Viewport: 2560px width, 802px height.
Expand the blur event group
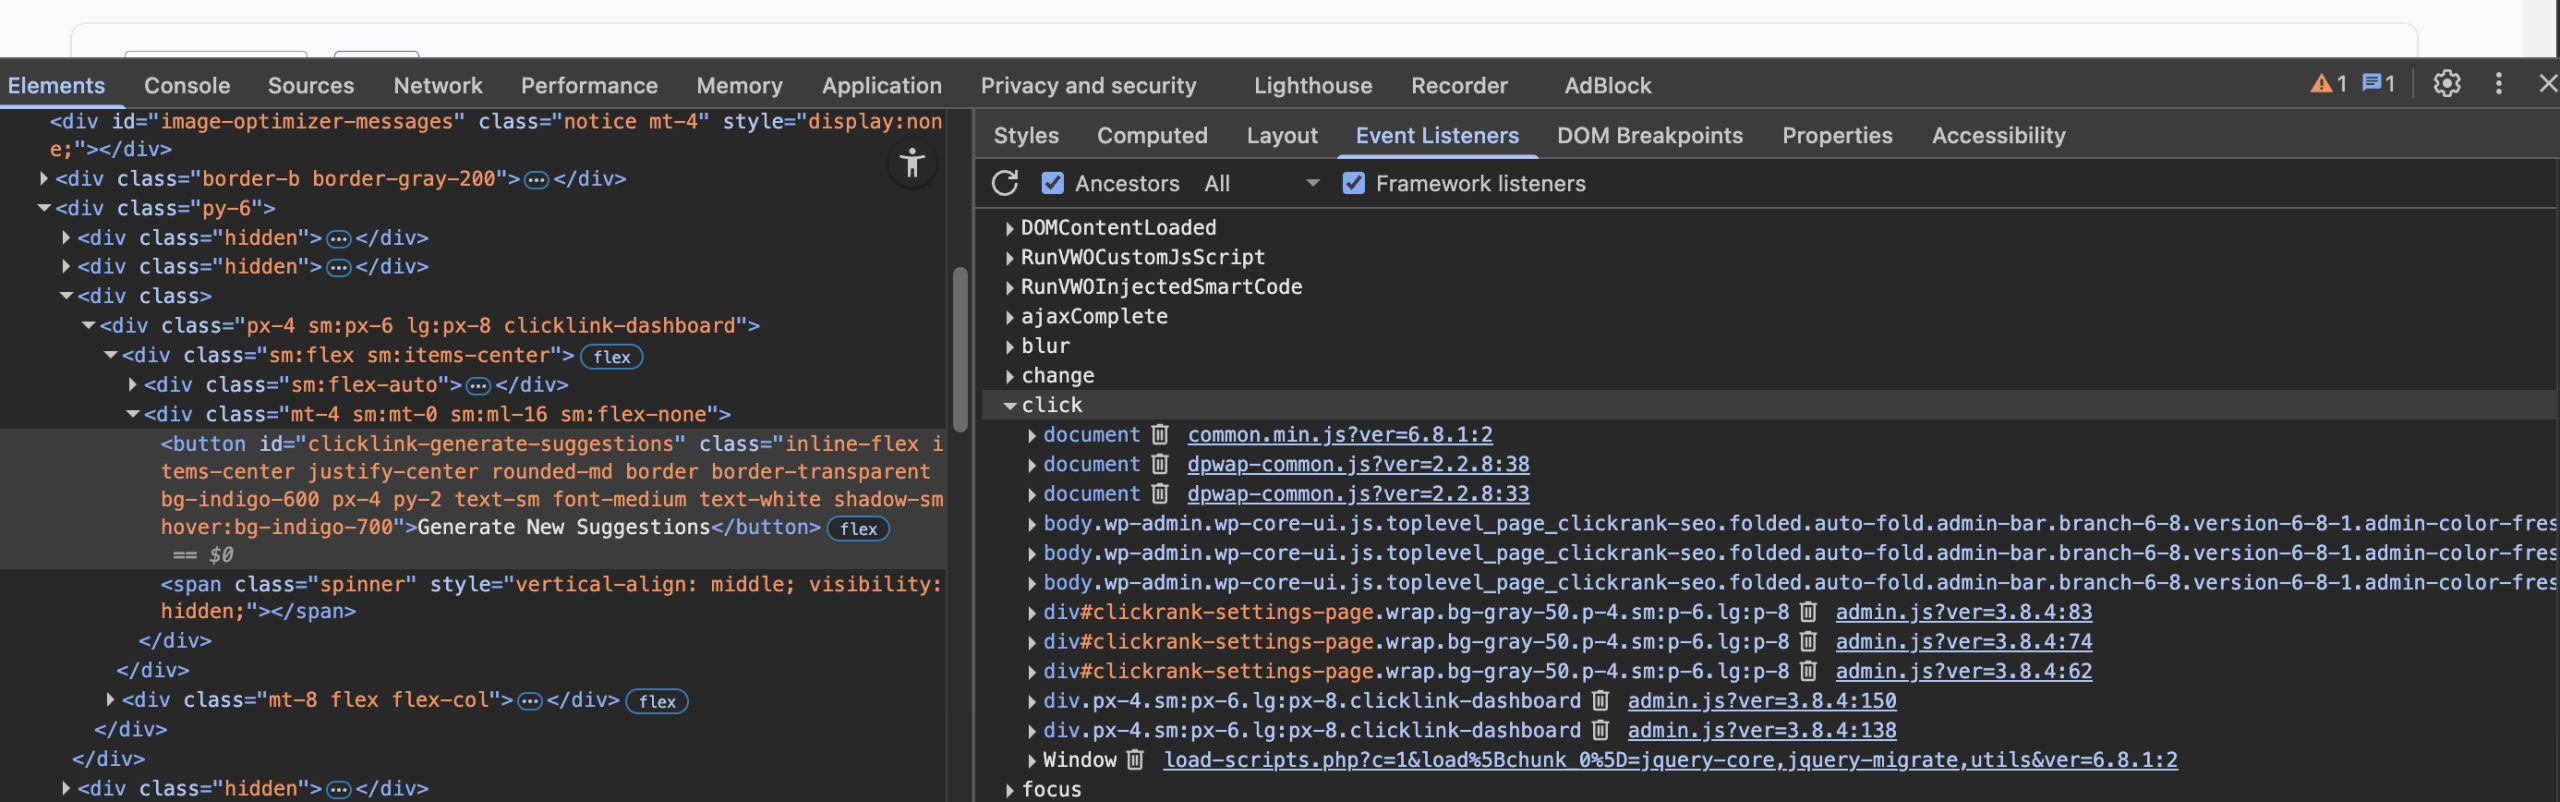(1010, 347)
